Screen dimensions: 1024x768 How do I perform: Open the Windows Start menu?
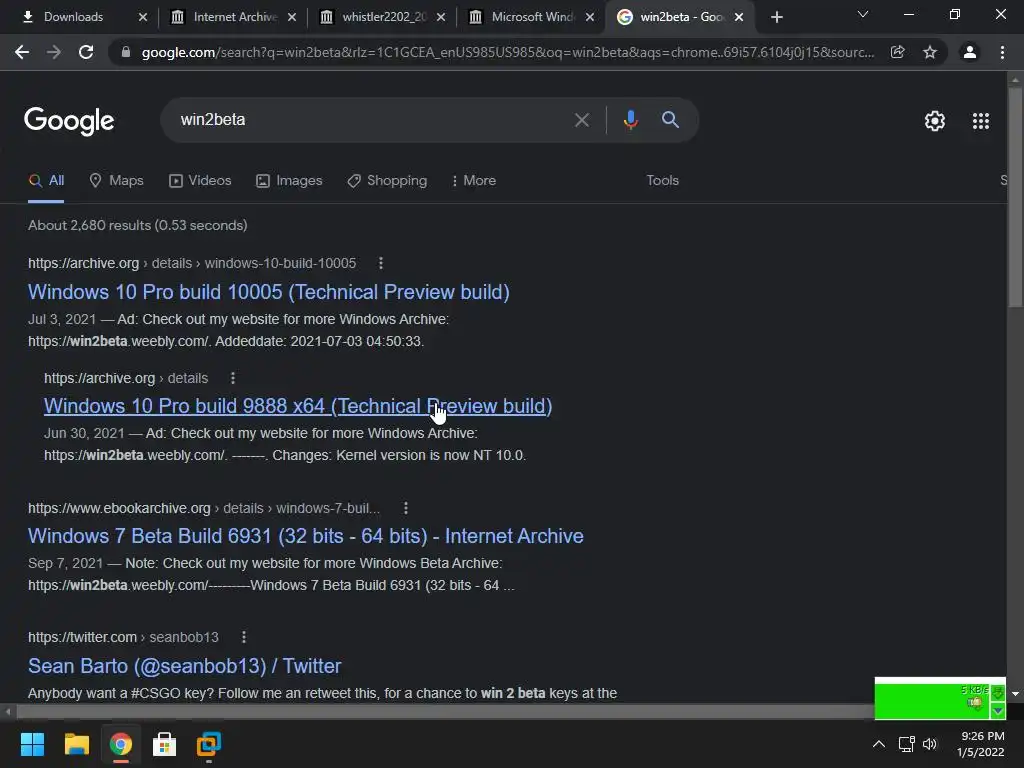[x=32, y=744]
